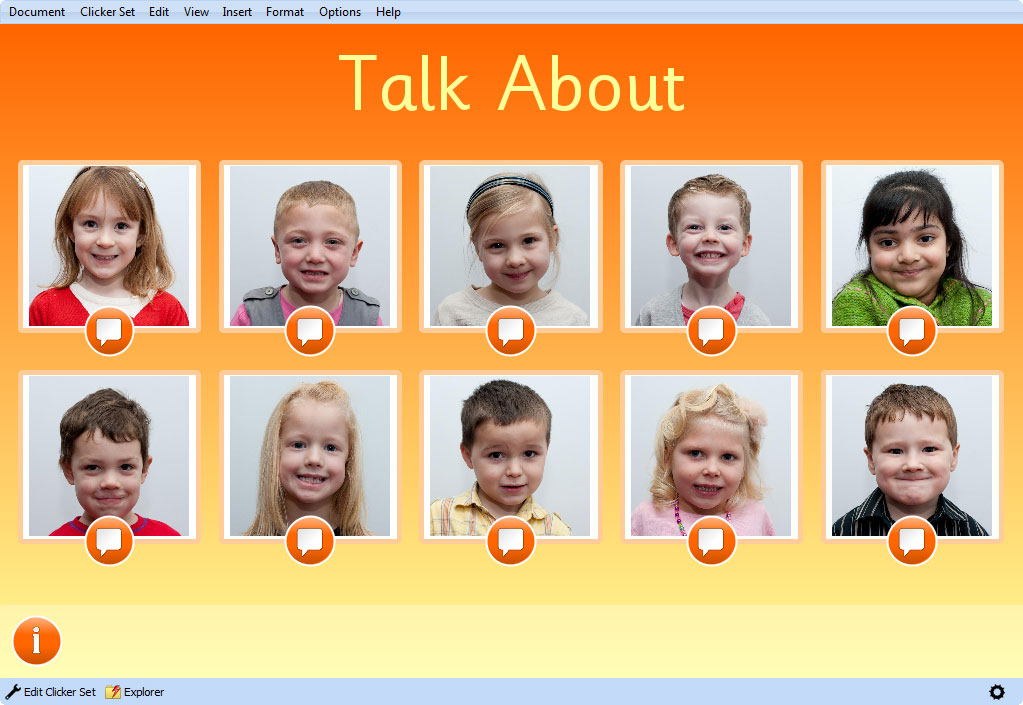
Task: Open the Options menu
Action: (339, 11)
